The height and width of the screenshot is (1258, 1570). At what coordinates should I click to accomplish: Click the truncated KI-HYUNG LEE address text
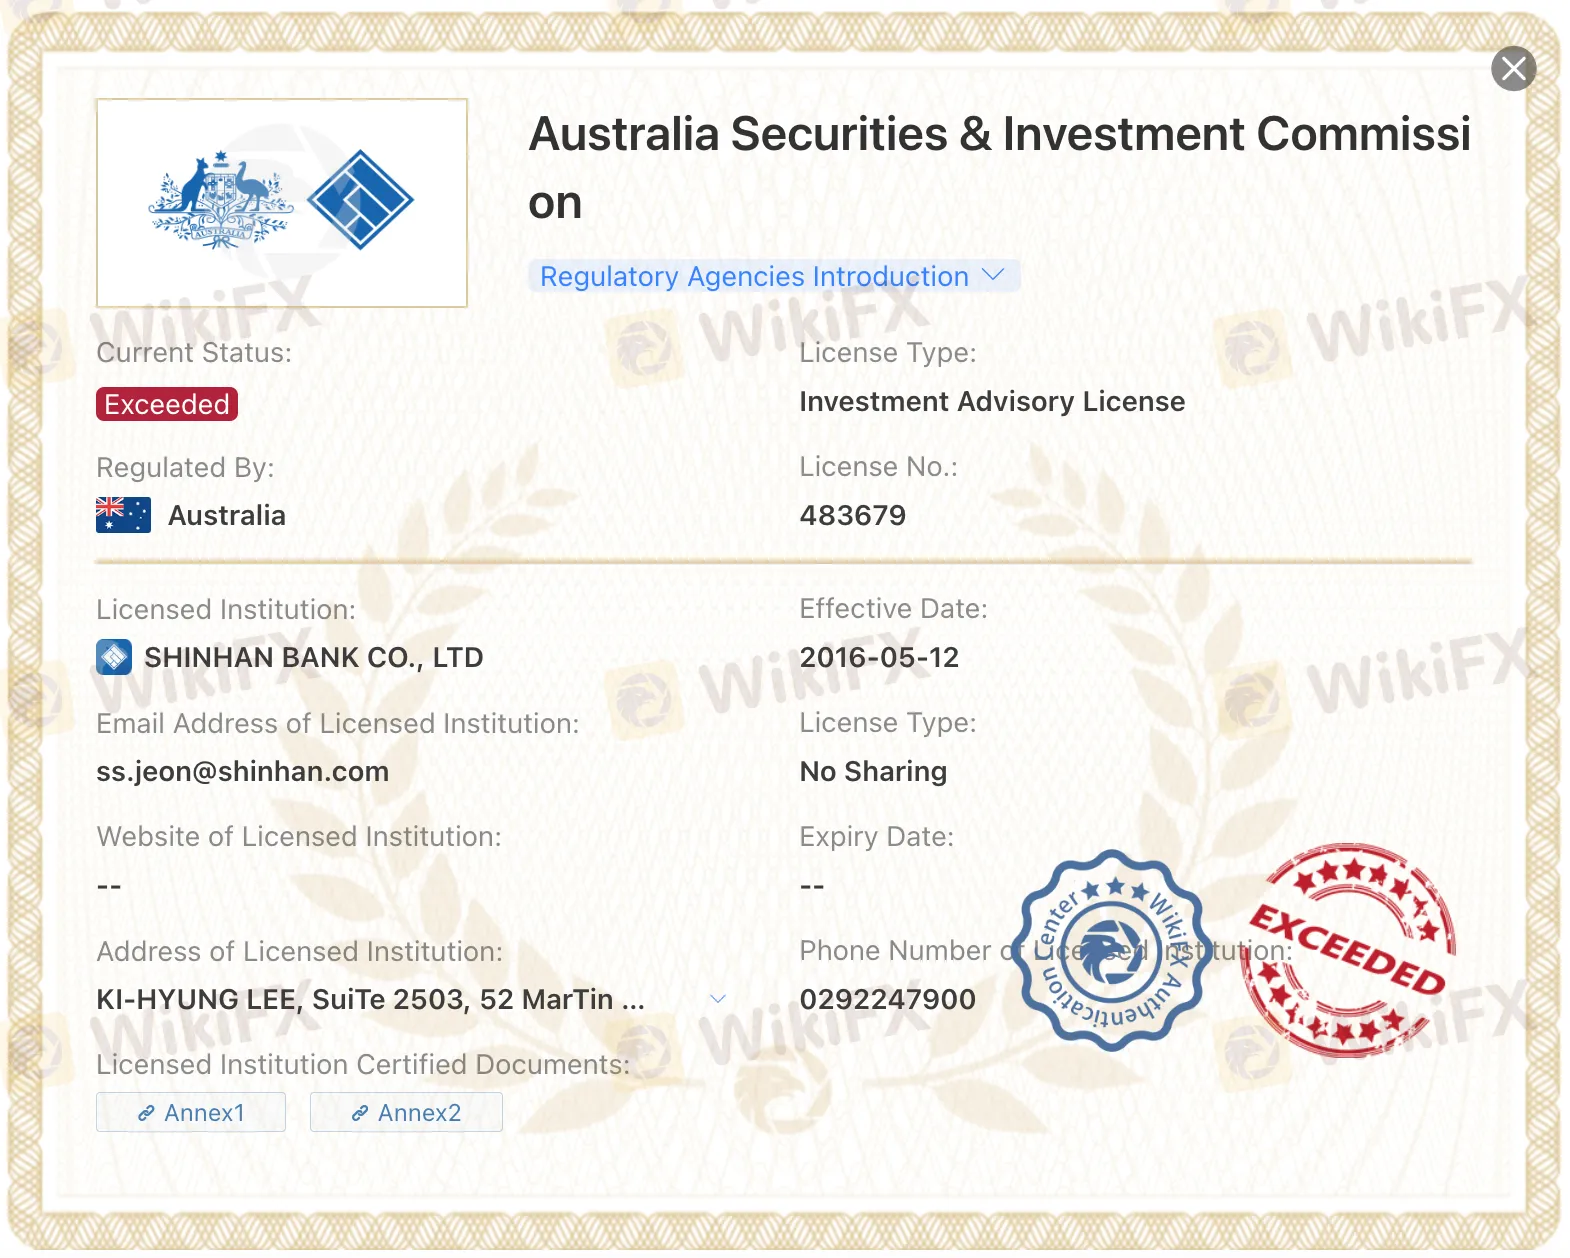click(370, 999)
